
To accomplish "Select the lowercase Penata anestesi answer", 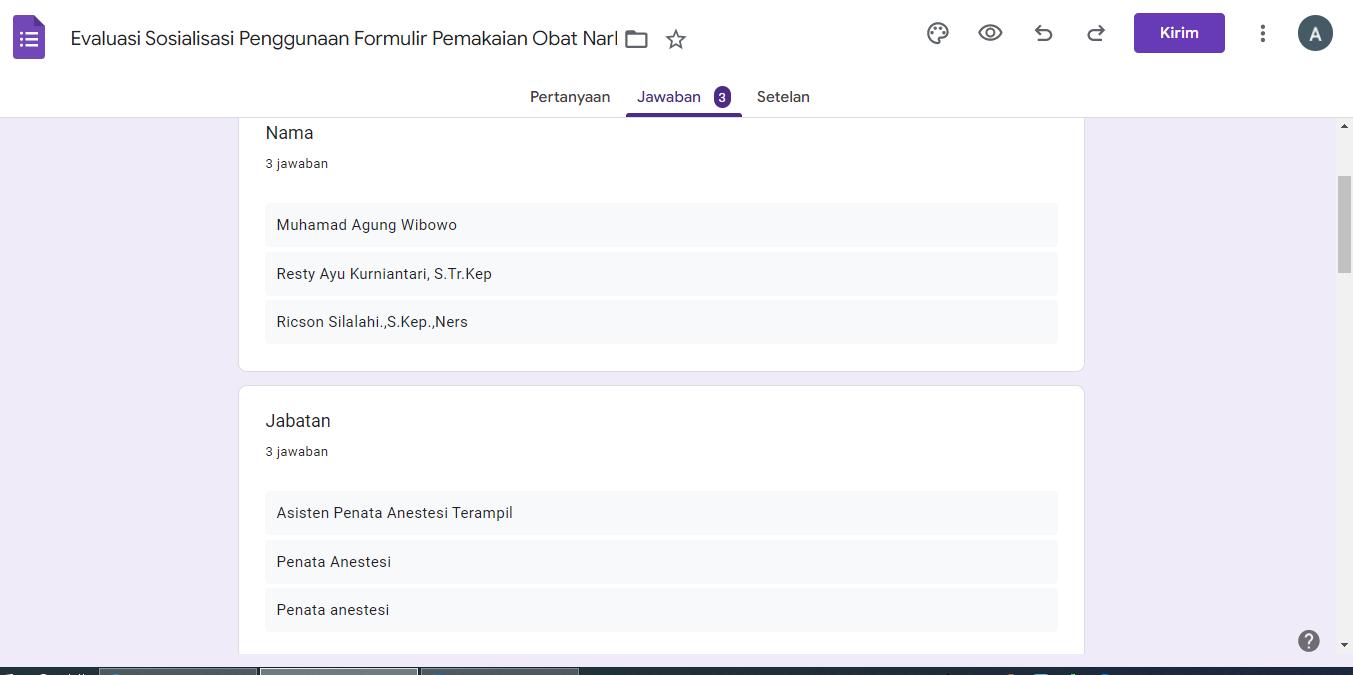I will point(661,610).
